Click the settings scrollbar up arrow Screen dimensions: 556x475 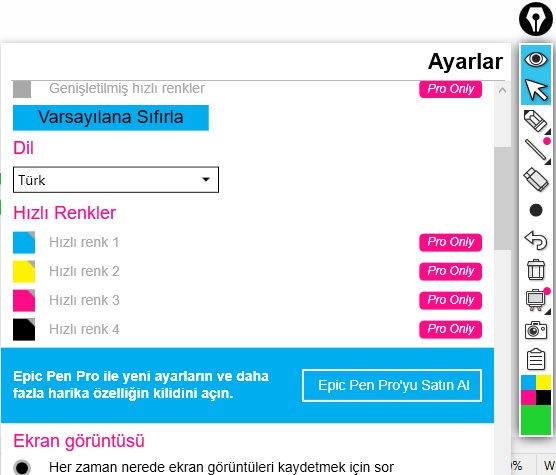[502, 90]
